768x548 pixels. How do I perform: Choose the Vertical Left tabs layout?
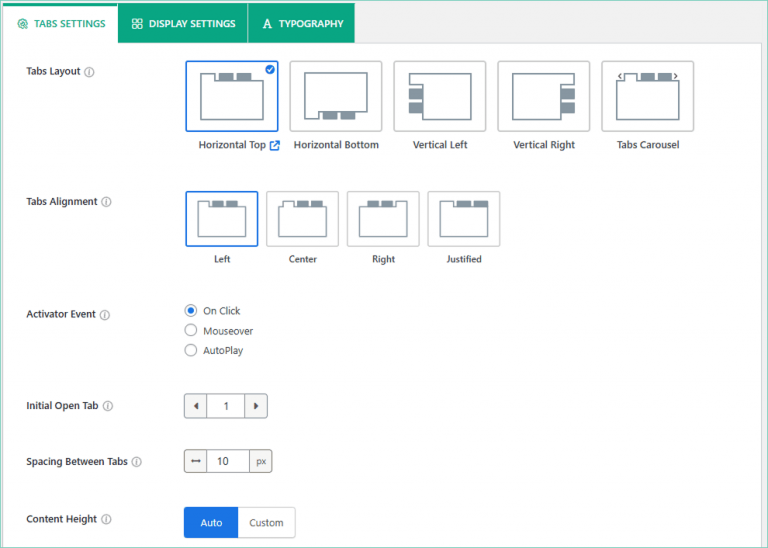click(440, 96)
